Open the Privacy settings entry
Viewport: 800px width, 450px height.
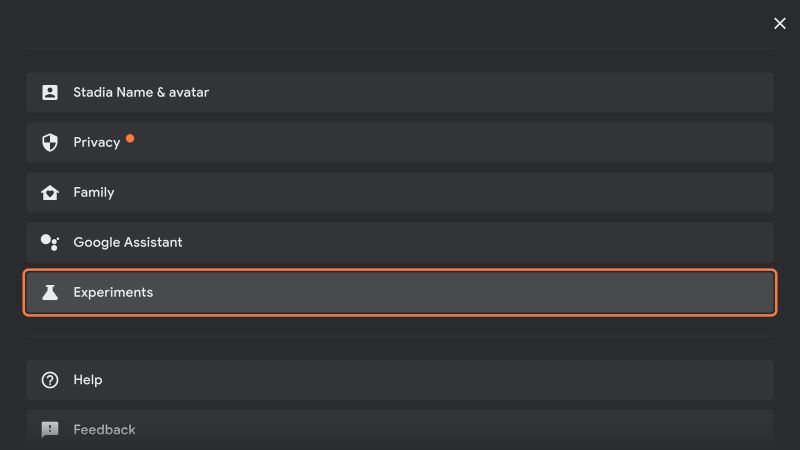tap(400, 142)
